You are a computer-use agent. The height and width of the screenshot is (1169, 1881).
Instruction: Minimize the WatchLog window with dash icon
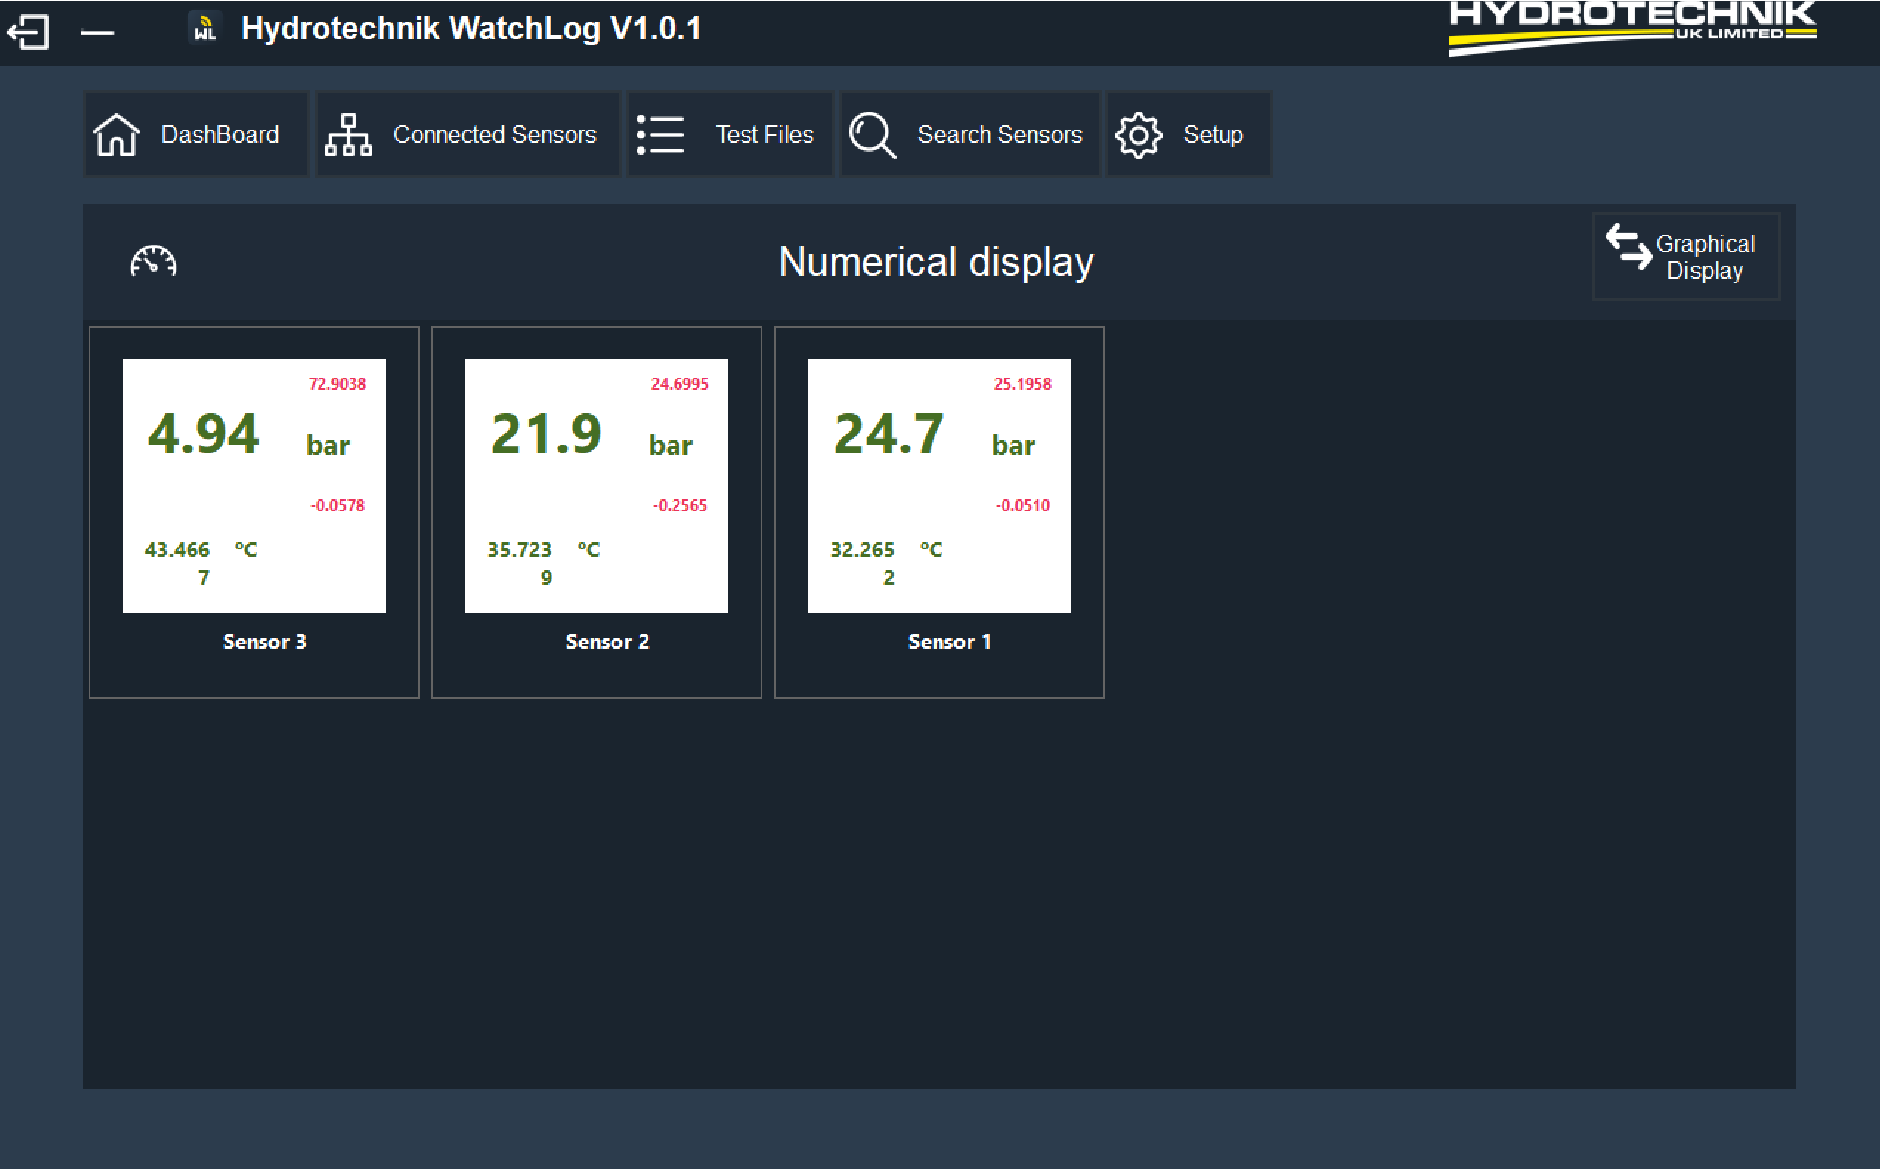(97, 33)
